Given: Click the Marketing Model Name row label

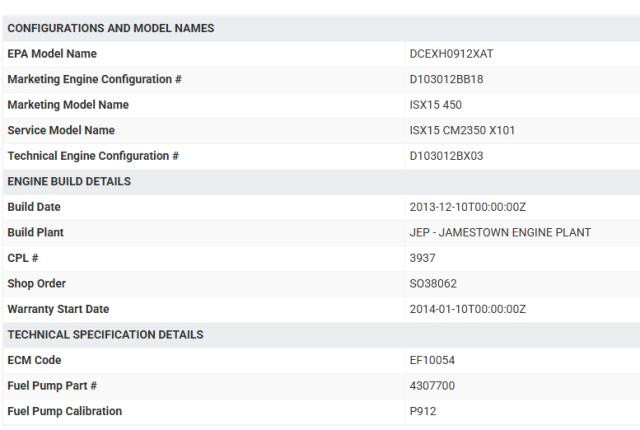Looking at the screenshot, I should pos(68,105).
